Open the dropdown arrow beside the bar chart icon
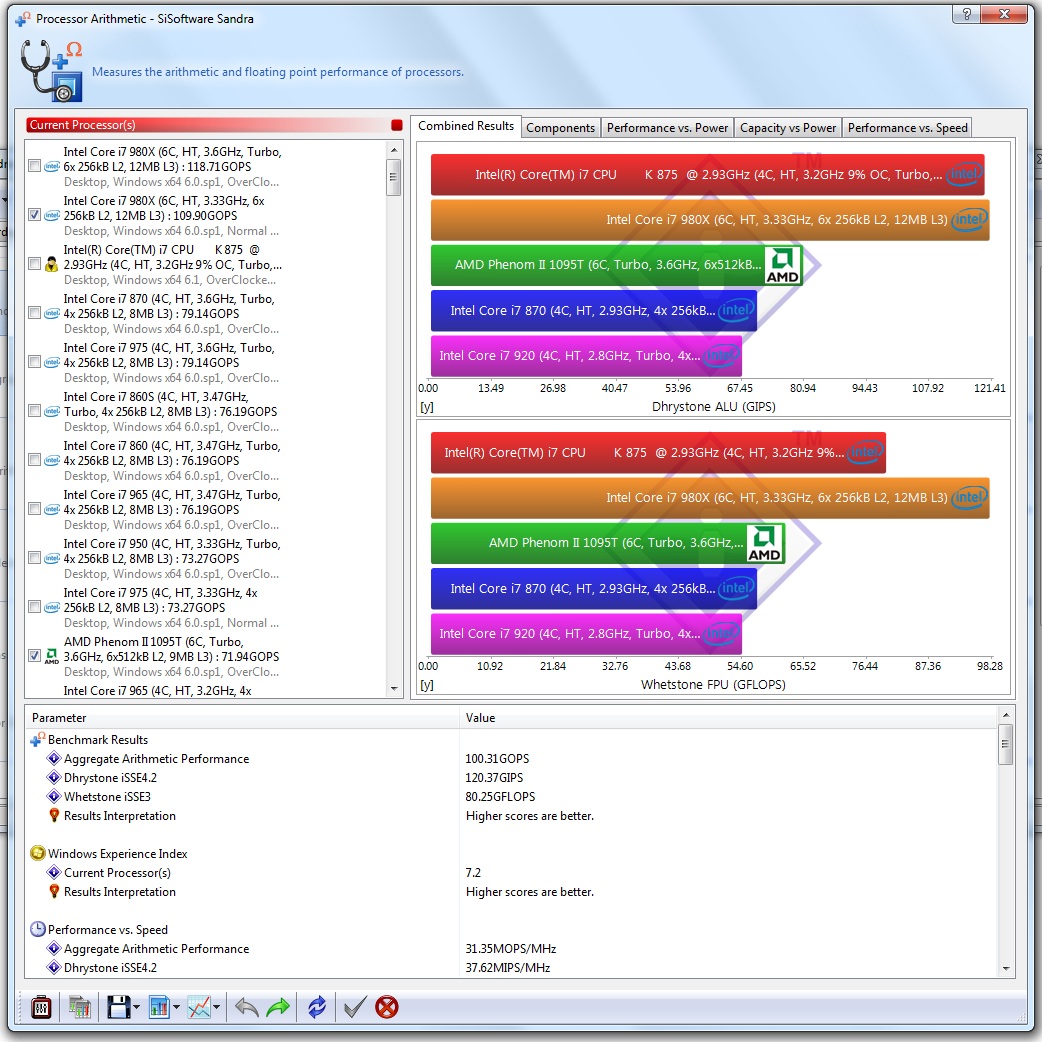This screenshot has width=1042, height=1042. coord(176,1008)
